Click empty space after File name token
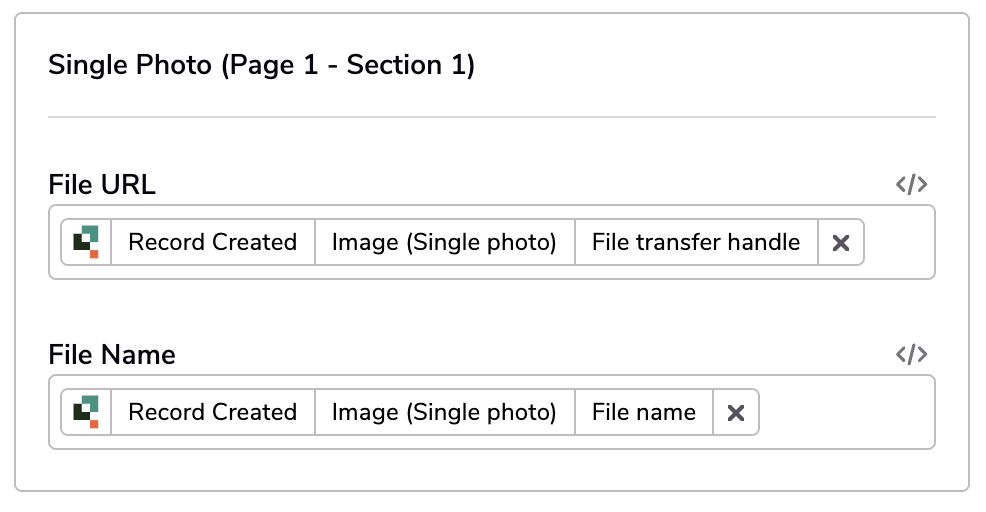Screen dimensions: 986x512 click(x=846, y=413)
